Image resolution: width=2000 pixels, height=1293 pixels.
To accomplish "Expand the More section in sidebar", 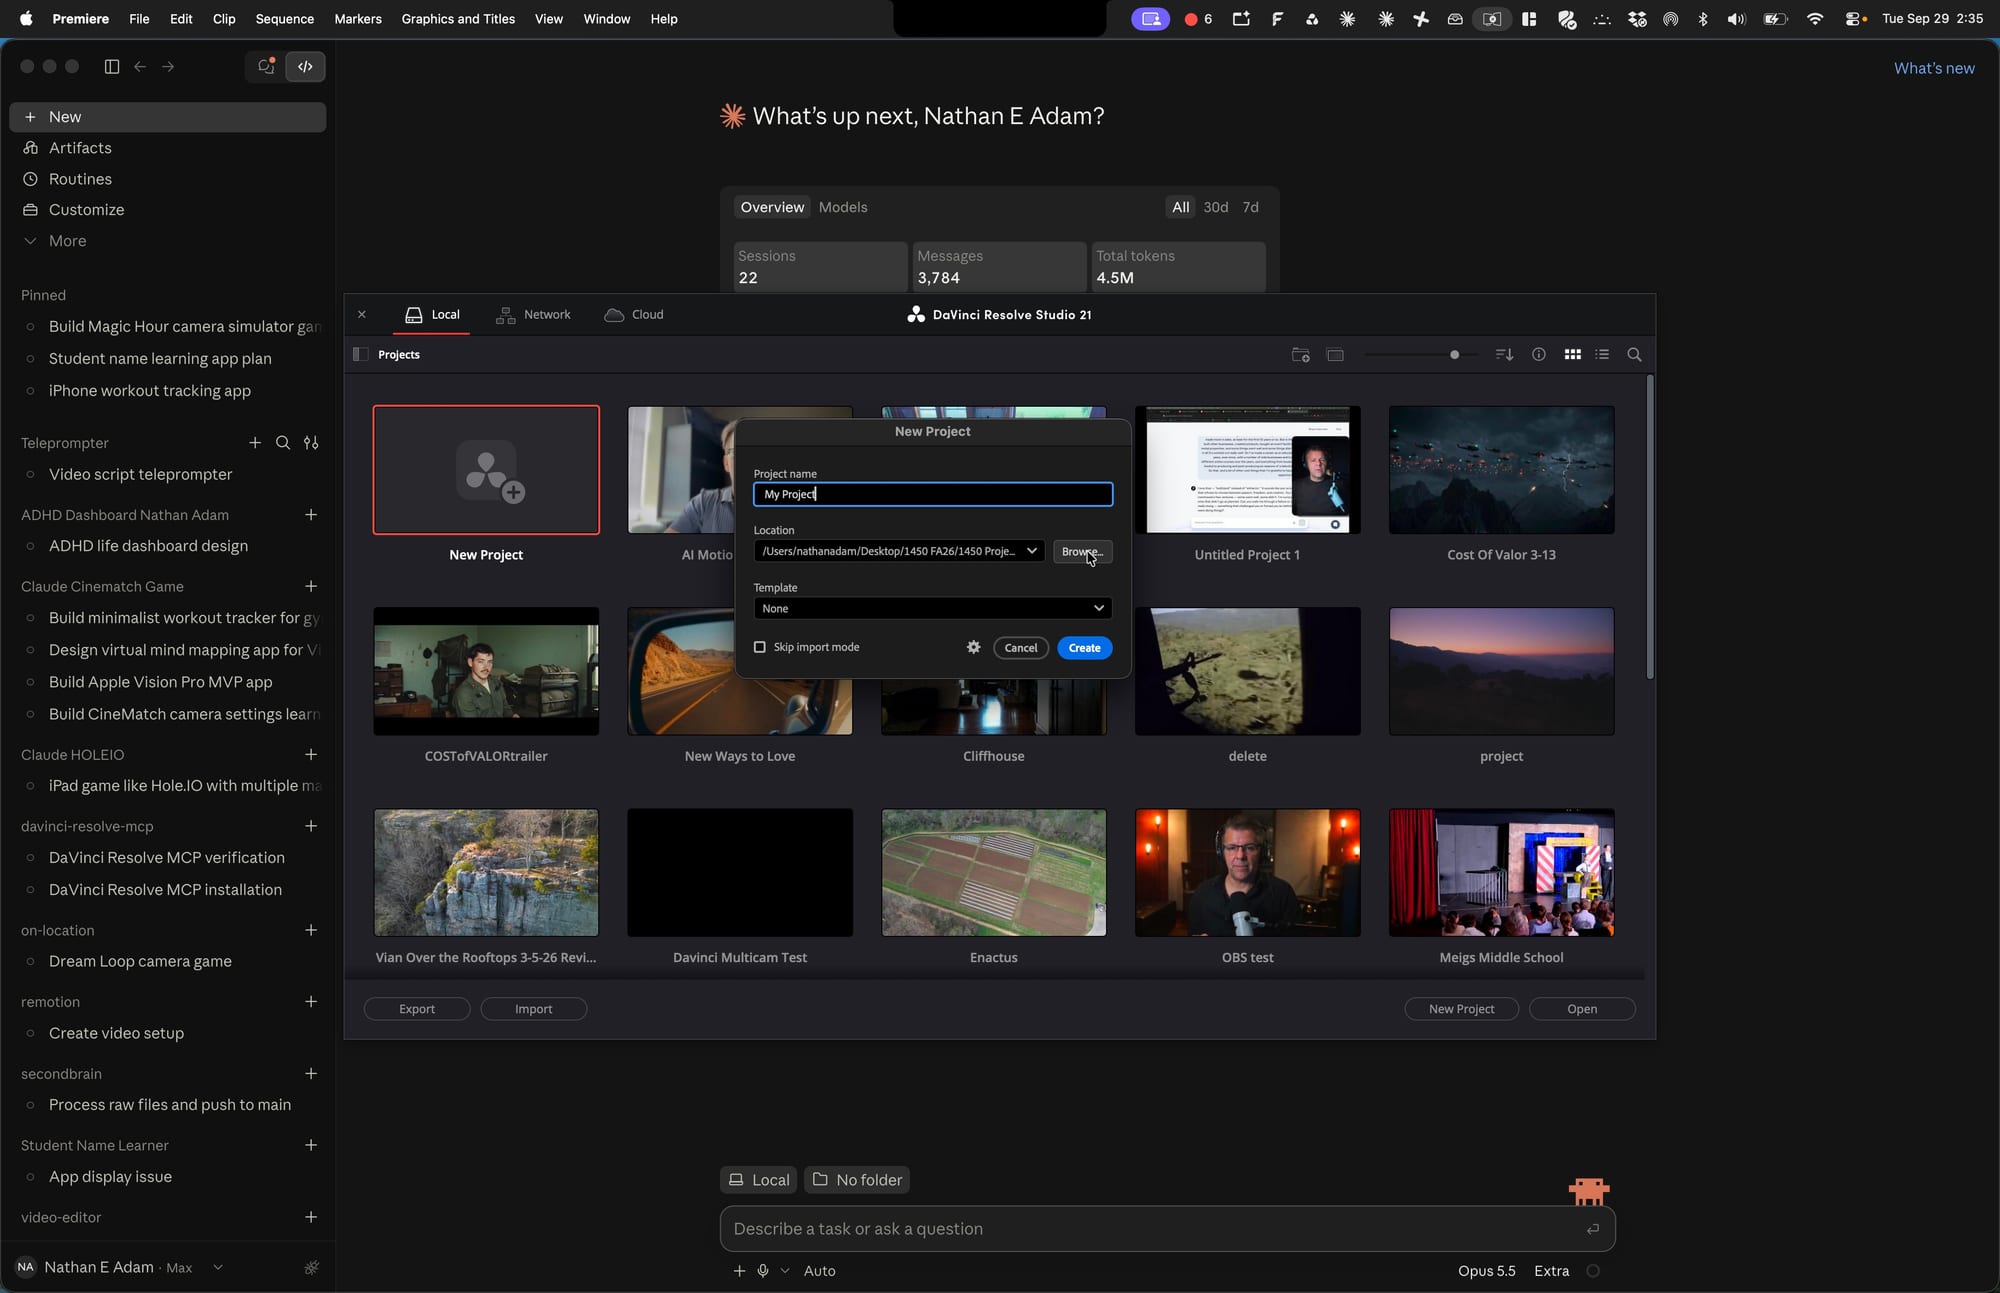I will [168, 241].
